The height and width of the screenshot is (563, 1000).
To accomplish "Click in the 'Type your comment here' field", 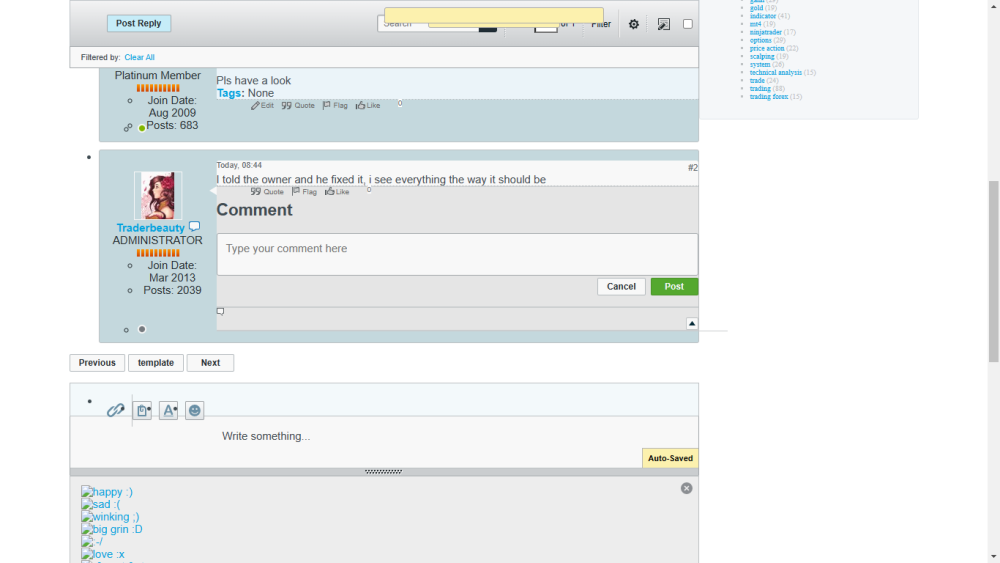I will [457, 254].
